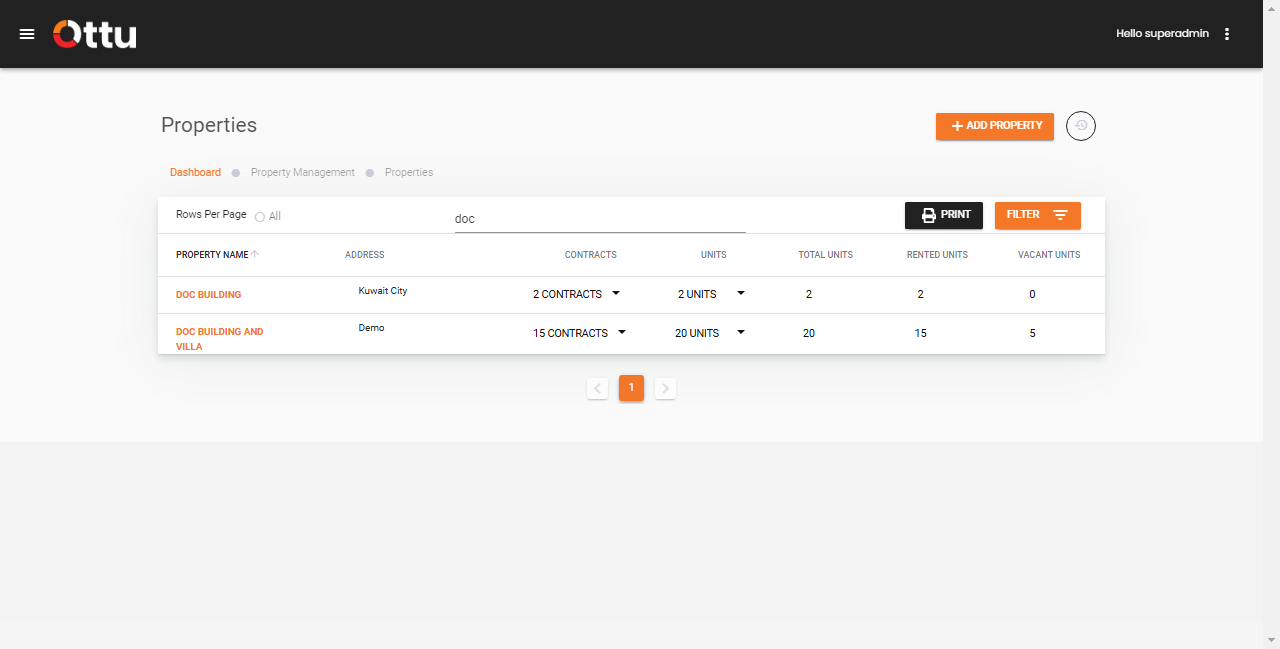Focus the search field containing doc
Image resolution: width=1280 pixels, height=649 pixels.
(x=599, y=219)
